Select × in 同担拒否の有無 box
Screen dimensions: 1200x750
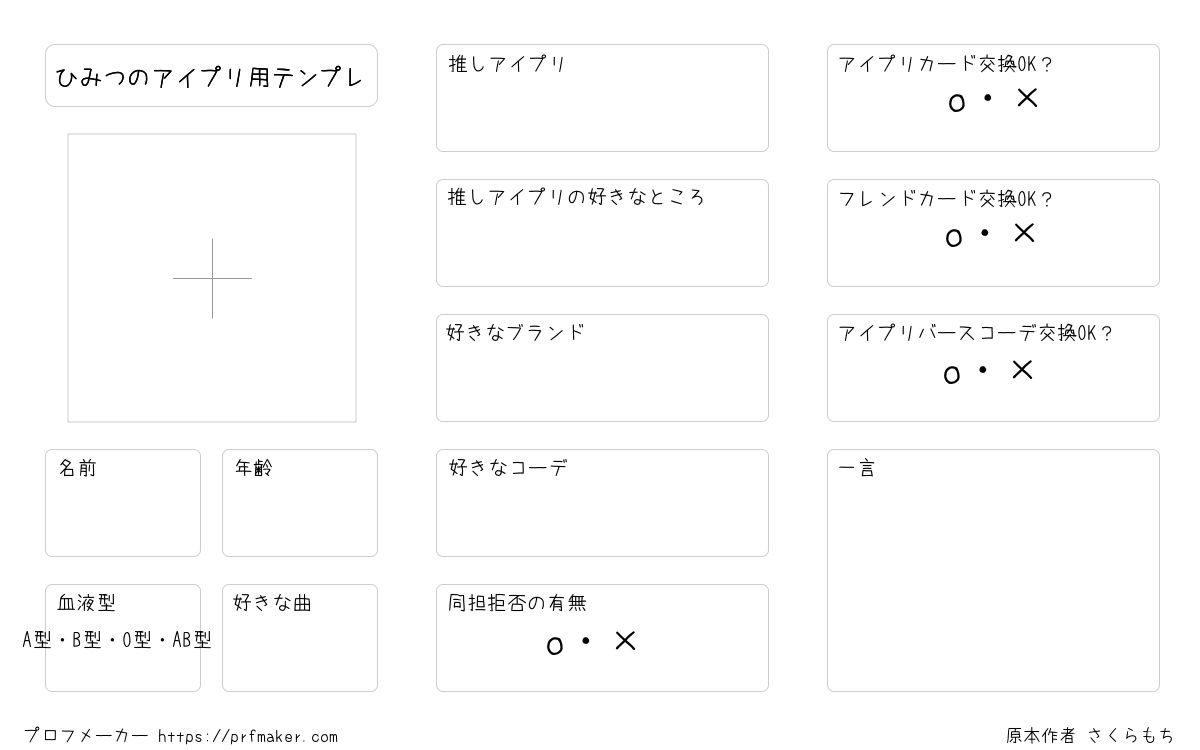pos(625,641)
